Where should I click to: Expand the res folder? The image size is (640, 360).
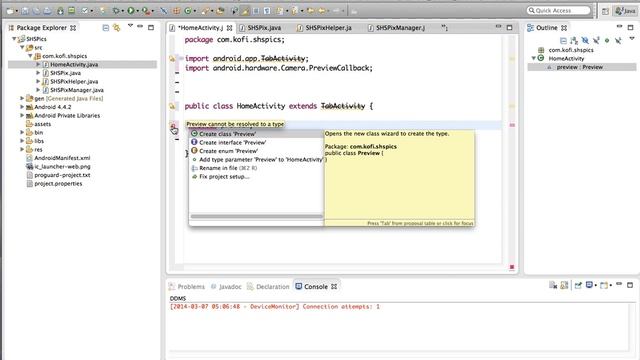click(22, 149)
